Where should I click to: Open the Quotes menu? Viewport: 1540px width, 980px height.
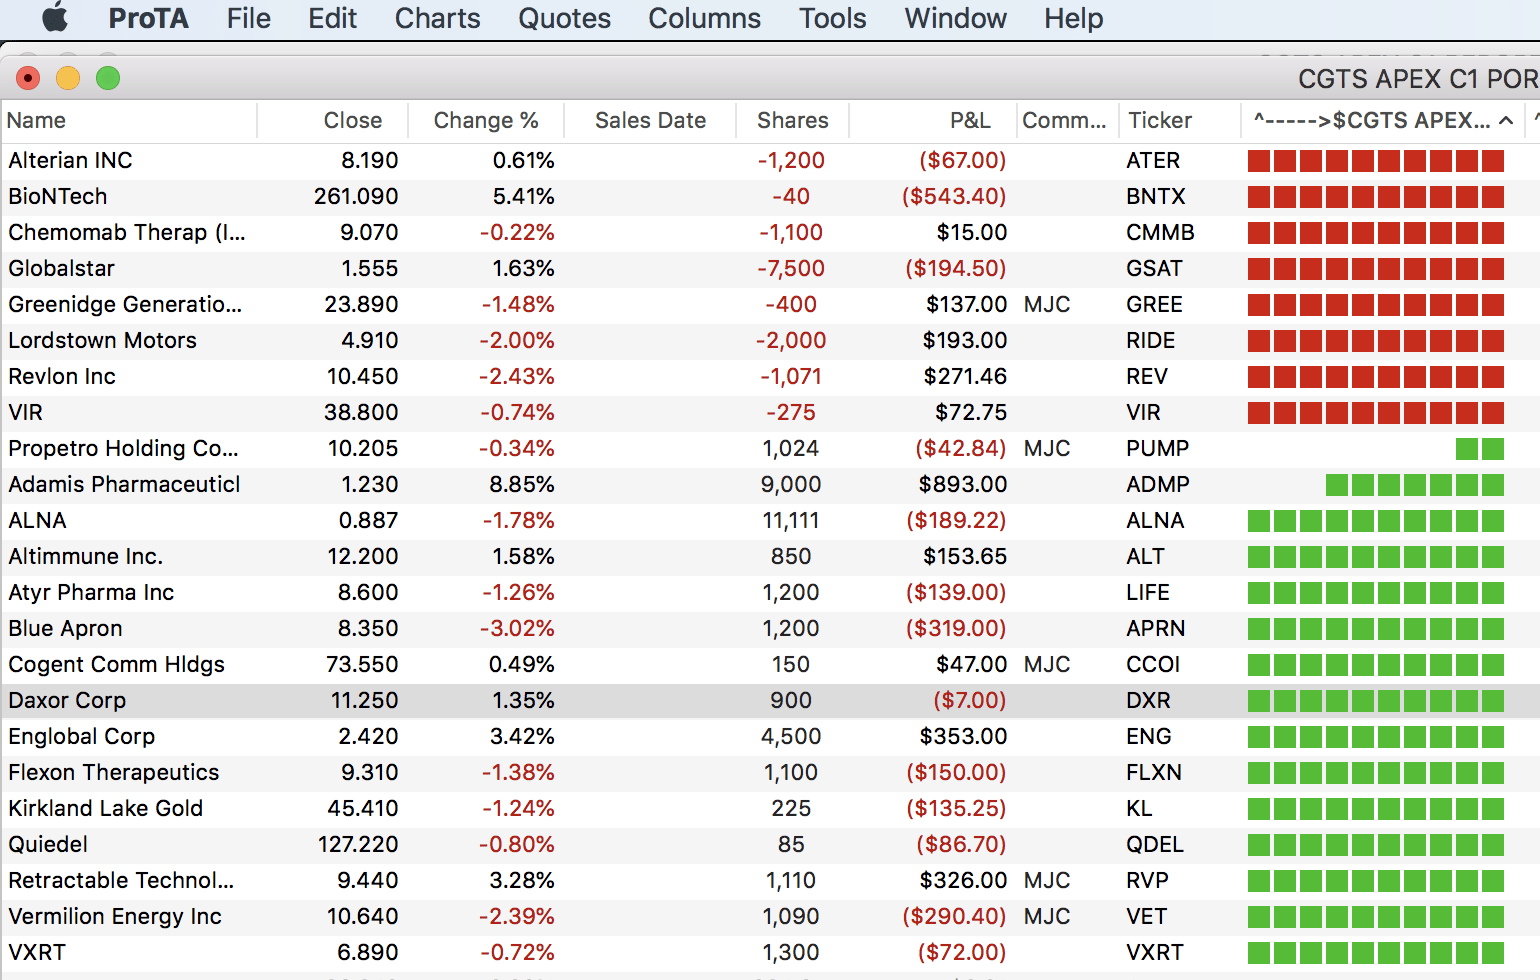tap(564, 18)
